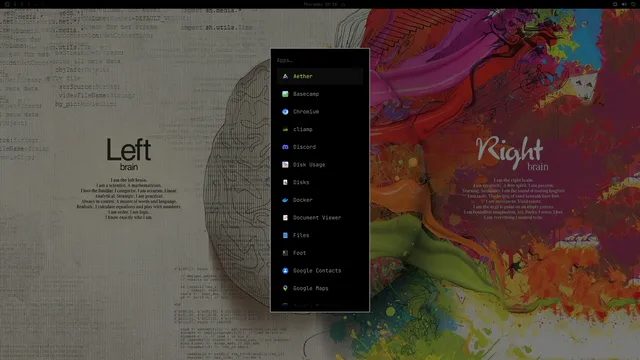
Task: Launch Disk Usage analyzer
Action: coord(320,164)
